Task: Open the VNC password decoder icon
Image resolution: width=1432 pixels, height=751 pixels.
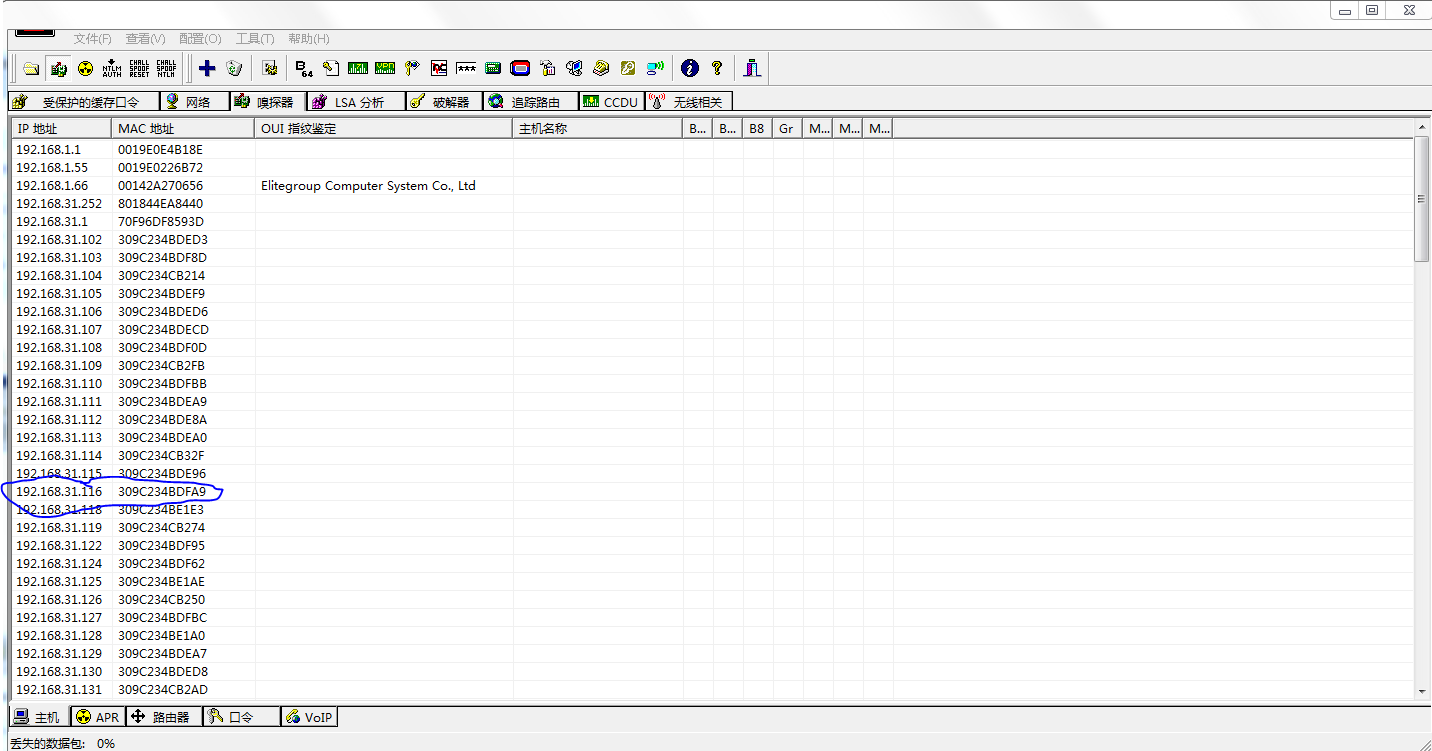Action: (x=439, y=68)
